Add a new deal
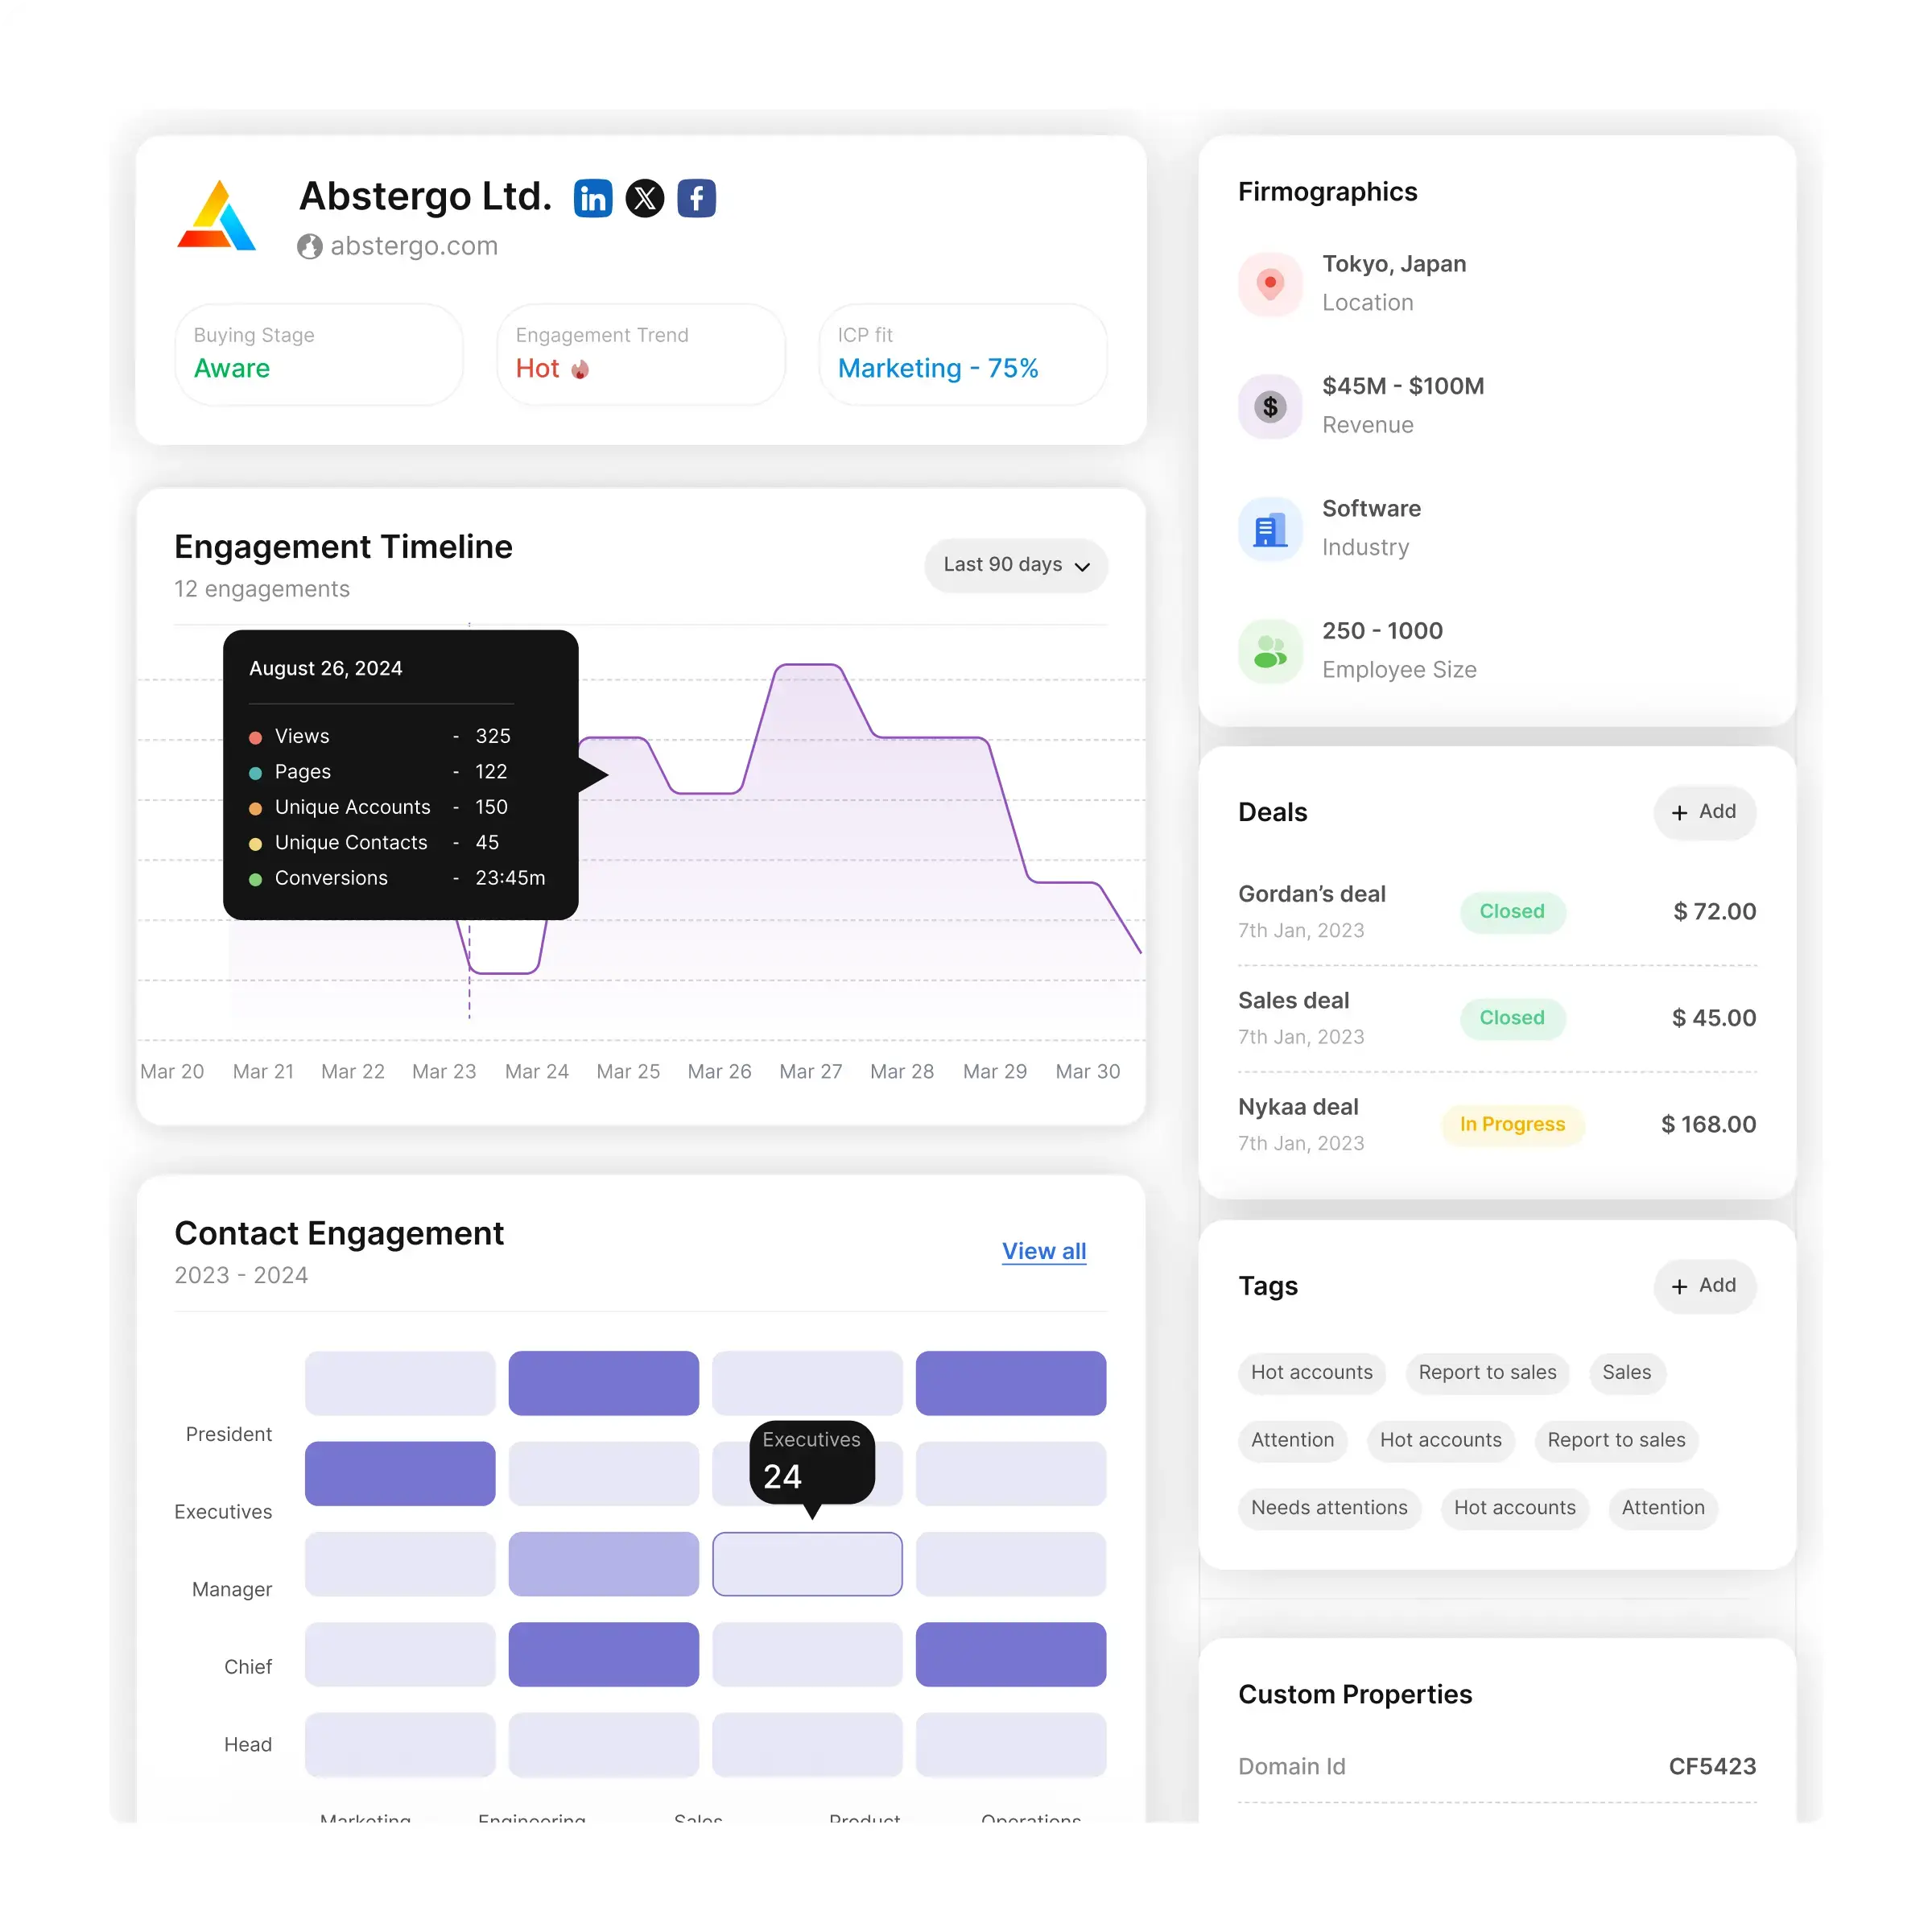The width and height of the screenshot is (1932, 1932). click(1704, 812)
